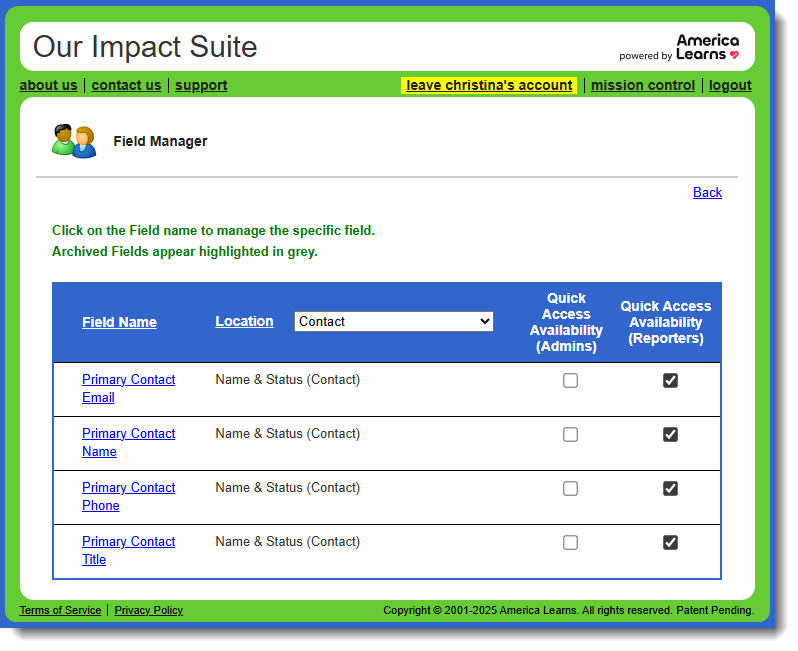Image resolution: width=798 pixels, height=651 pixels.
Task: Sort by Field Name column header
Action: pyautogui.click(x=119, y=322)
